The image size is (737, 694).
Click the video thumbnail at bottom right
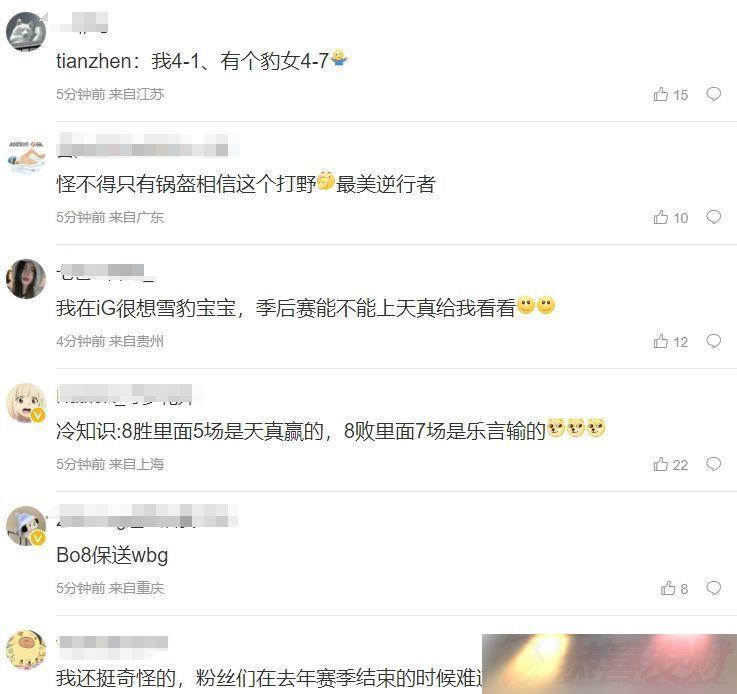click(609, 664)
